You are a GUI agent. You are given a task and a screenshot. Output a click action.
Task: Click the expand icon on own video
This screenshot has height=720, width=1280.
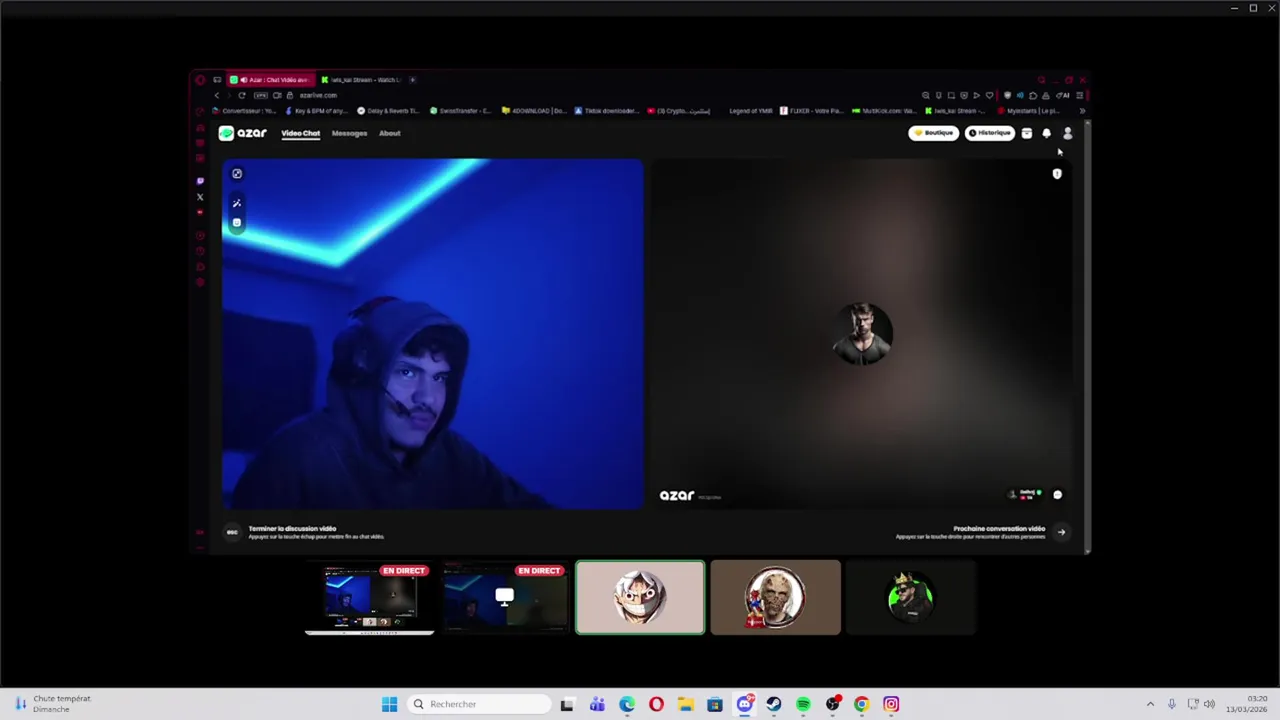[237, 174]
